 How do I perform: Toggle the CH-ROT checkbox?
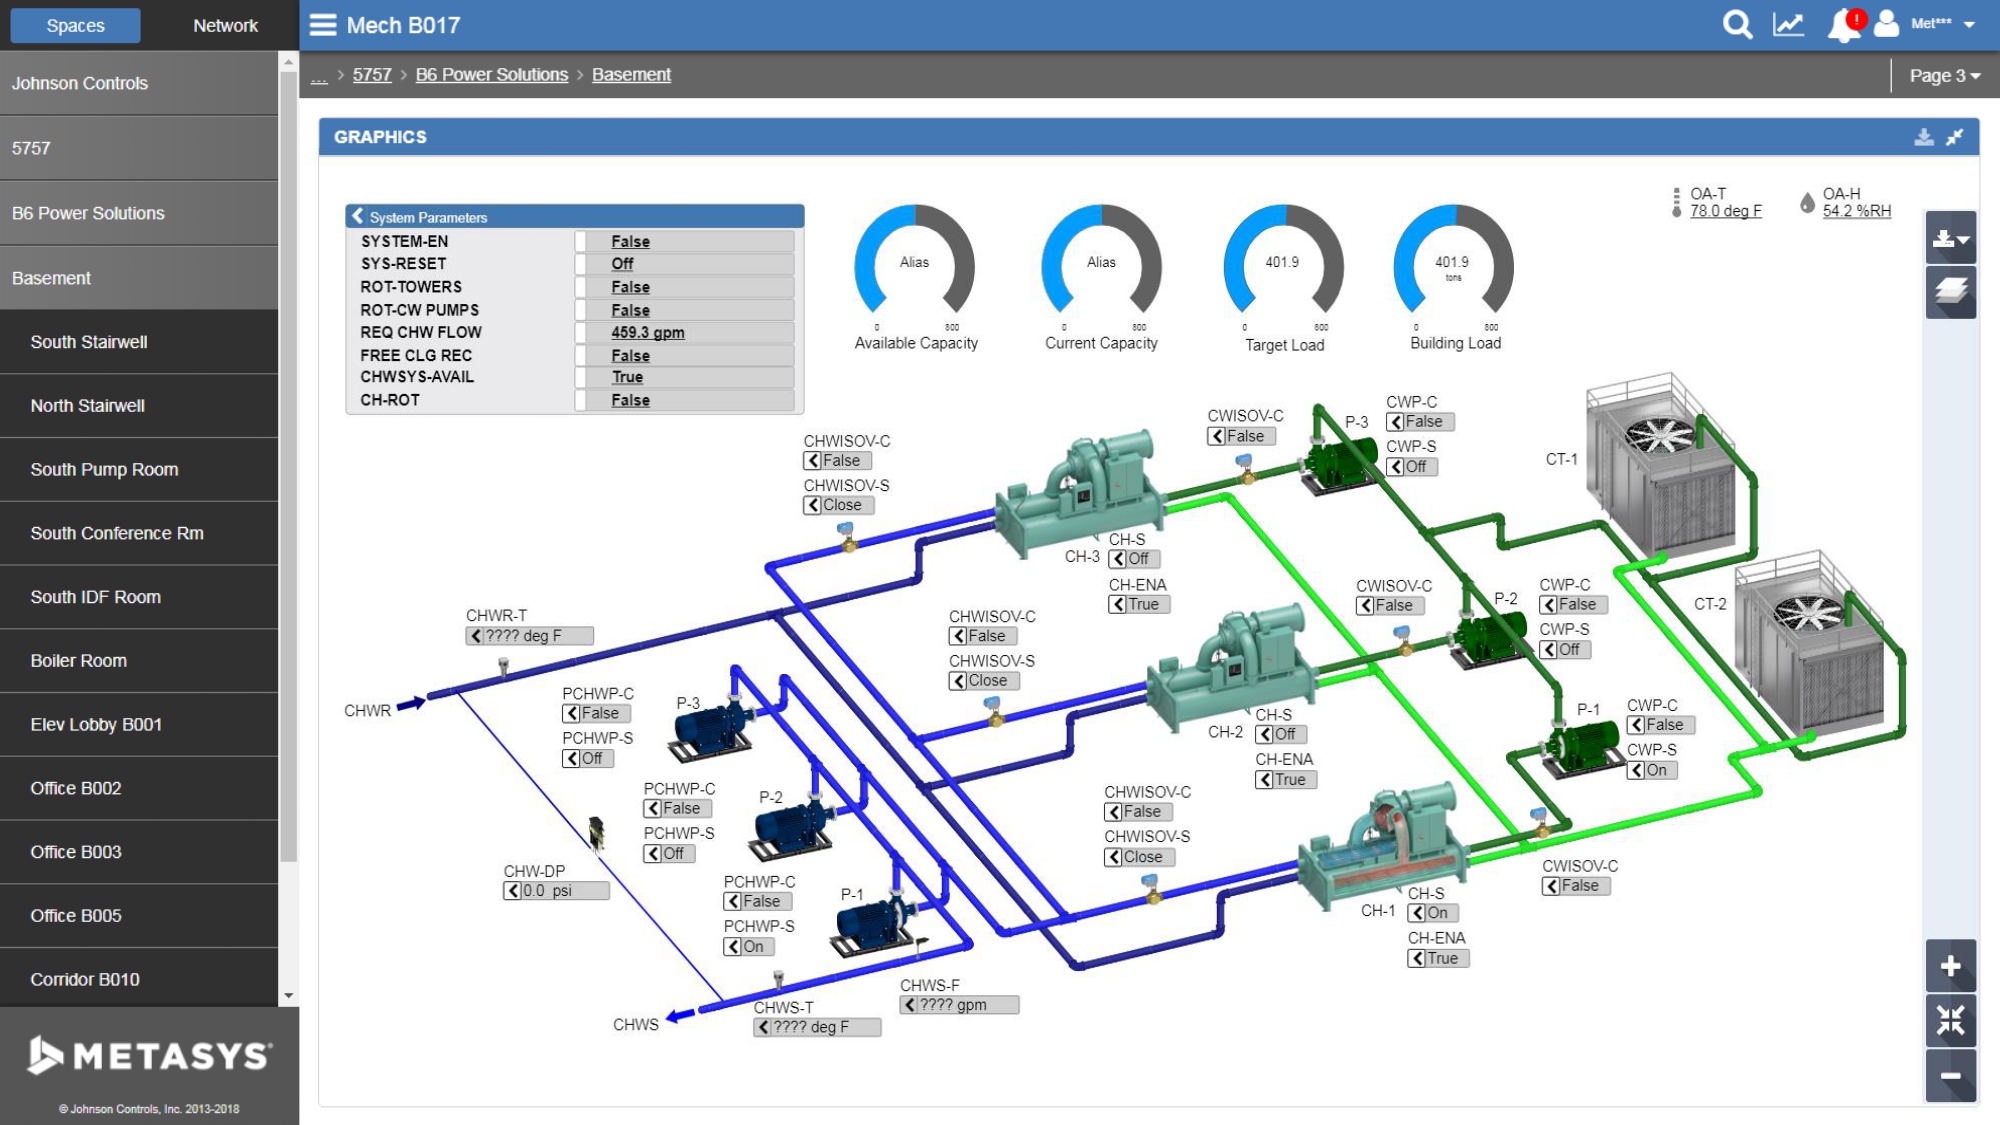(581, 400)
